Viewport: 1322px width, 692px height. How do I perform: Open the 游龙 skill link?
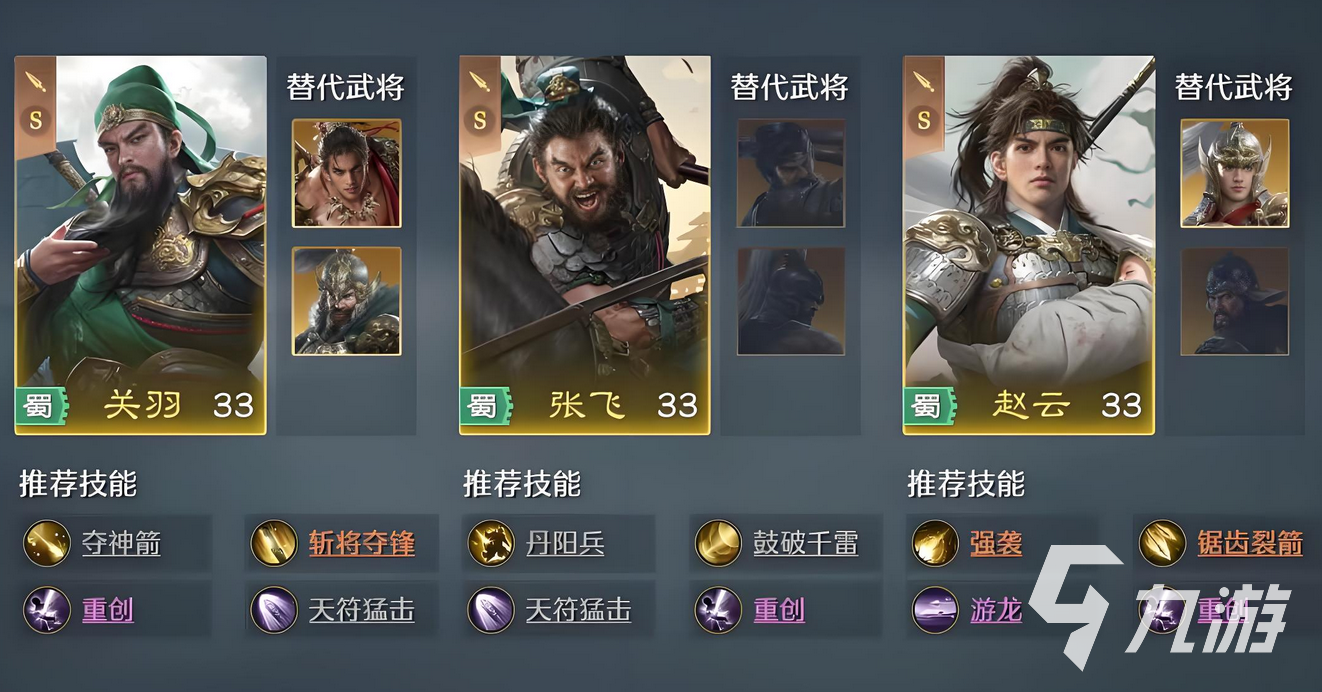click(x=996, y=610)
